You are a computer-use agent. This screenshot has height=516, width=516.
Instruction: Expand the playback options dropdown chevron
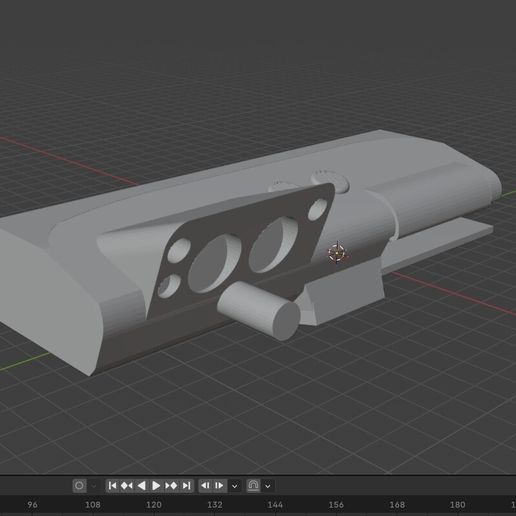235,486
